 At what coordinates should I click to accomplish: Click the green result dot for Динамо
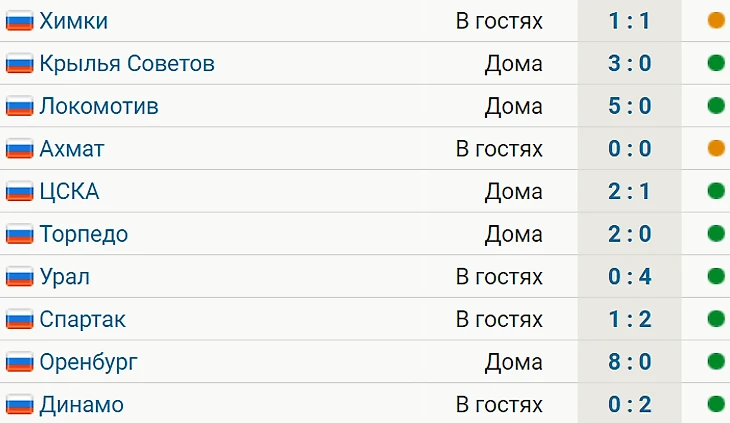(715, 405)
